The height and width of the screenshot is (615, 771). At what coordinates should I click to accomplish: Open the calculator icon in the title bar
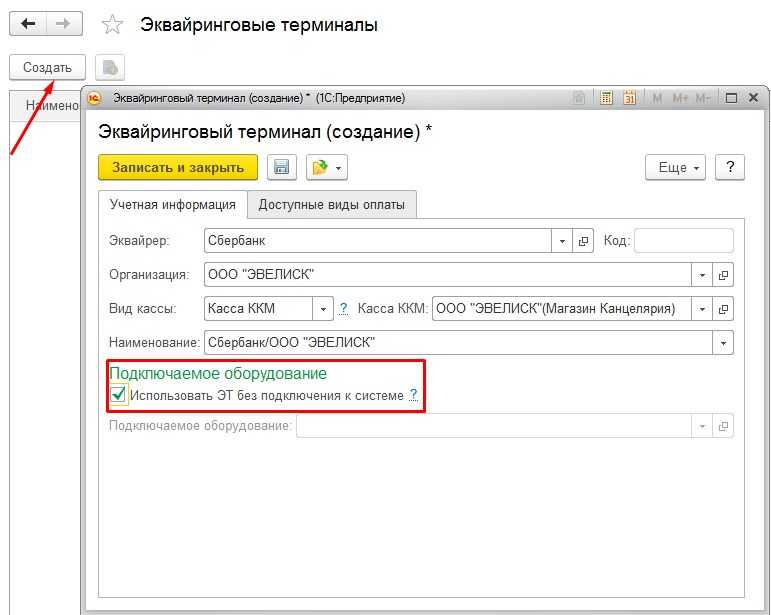(x=606, y=98)
